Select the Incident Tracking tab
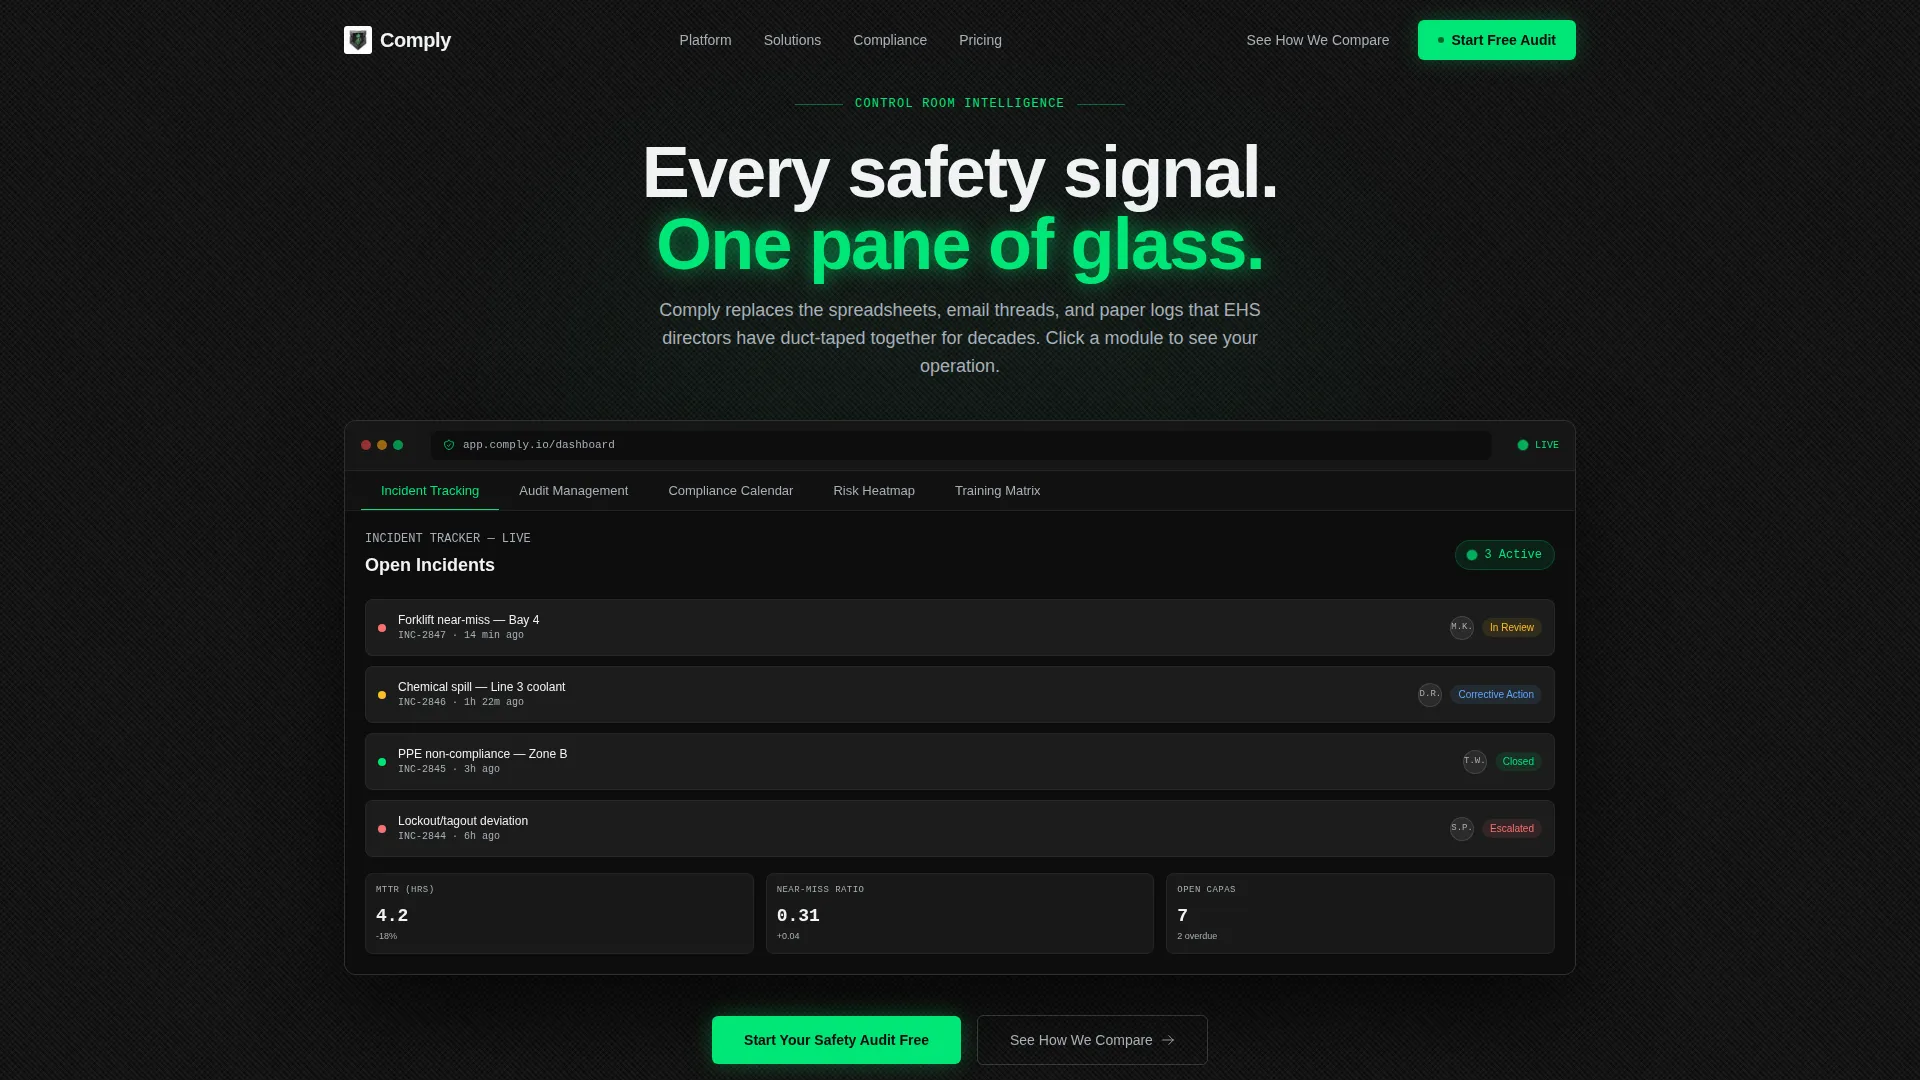1920x1080 pixels. (430, 491)
